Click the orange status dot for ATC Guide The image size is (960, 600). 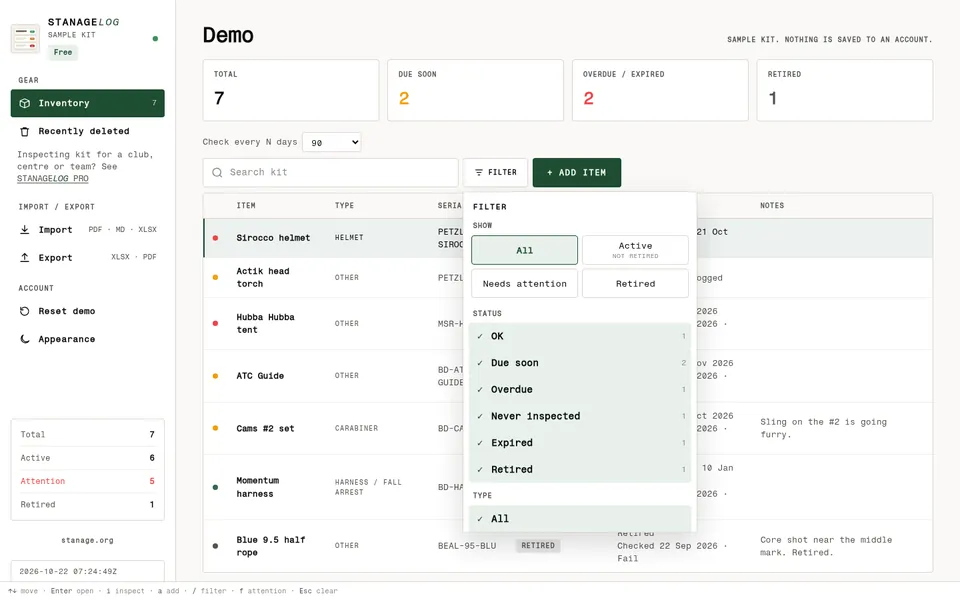[216, 376]
